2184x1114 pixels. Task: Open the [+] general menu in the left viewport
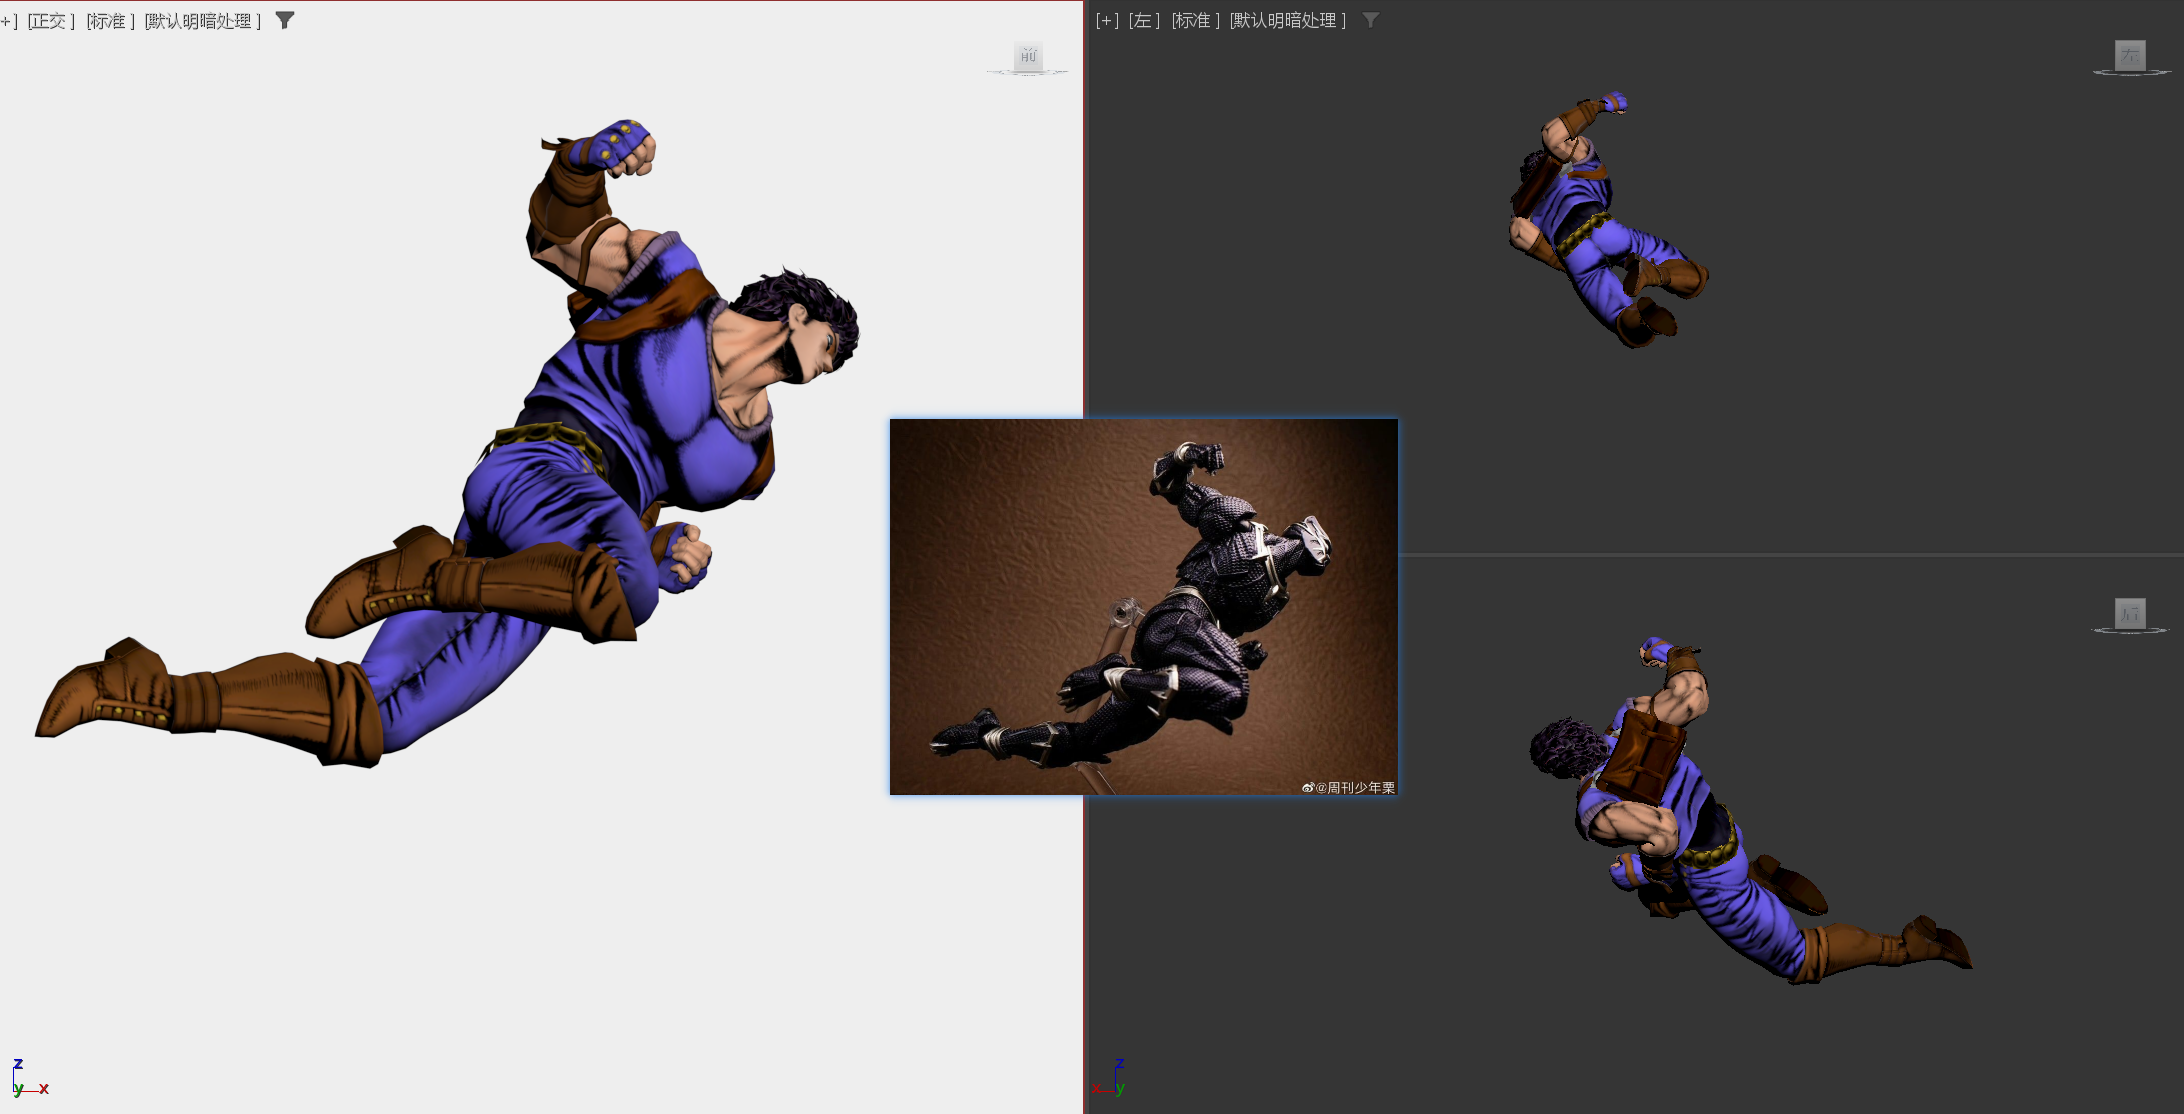coord(1107,21)
